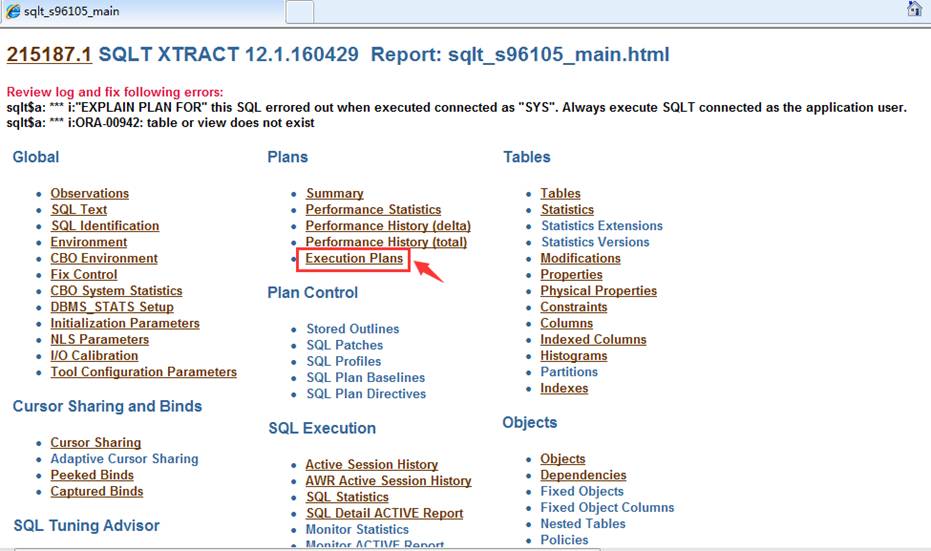Open Indexed Columns link

[593, 340]
